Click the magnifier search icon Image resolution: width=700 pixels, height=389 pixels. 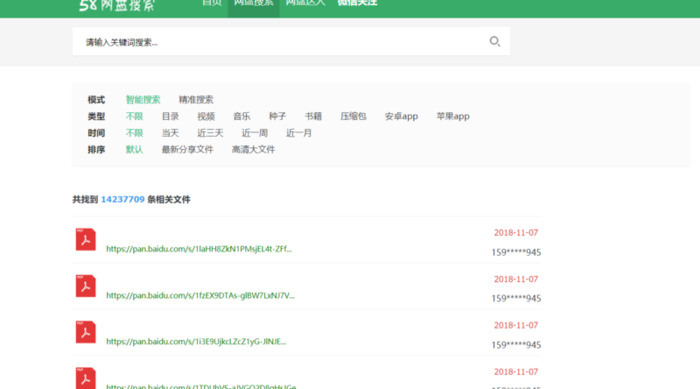click(x=494, y=41)
